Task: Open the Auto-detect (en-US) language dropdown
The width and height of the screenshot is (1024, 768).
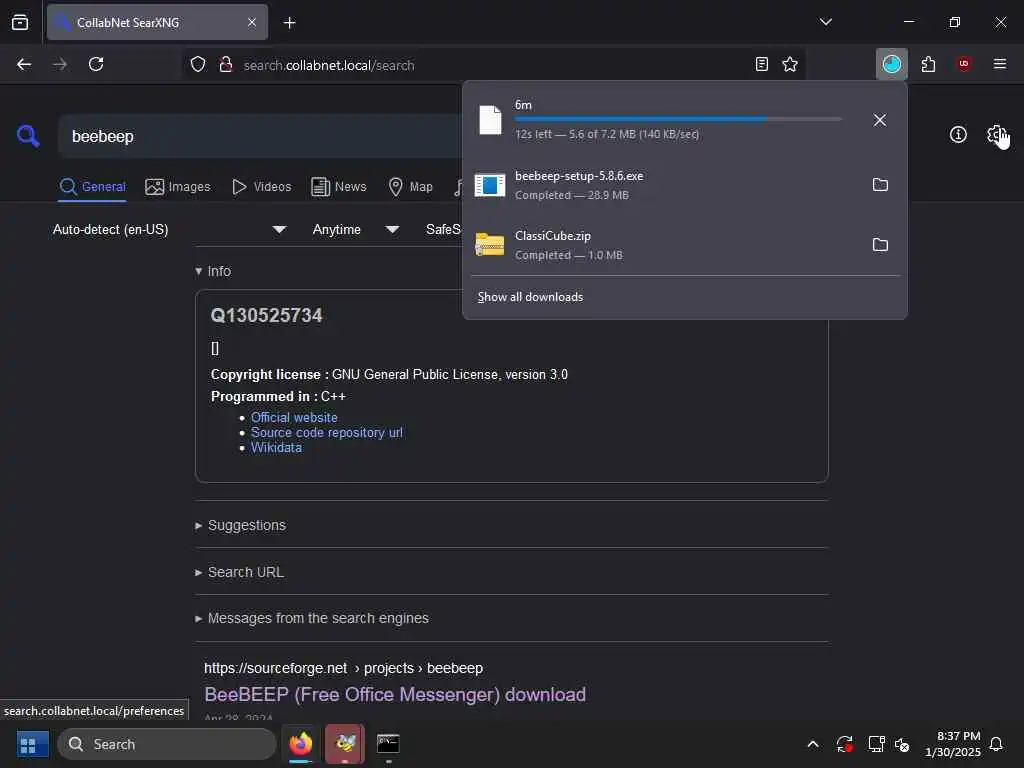Action: click(169, 229)
